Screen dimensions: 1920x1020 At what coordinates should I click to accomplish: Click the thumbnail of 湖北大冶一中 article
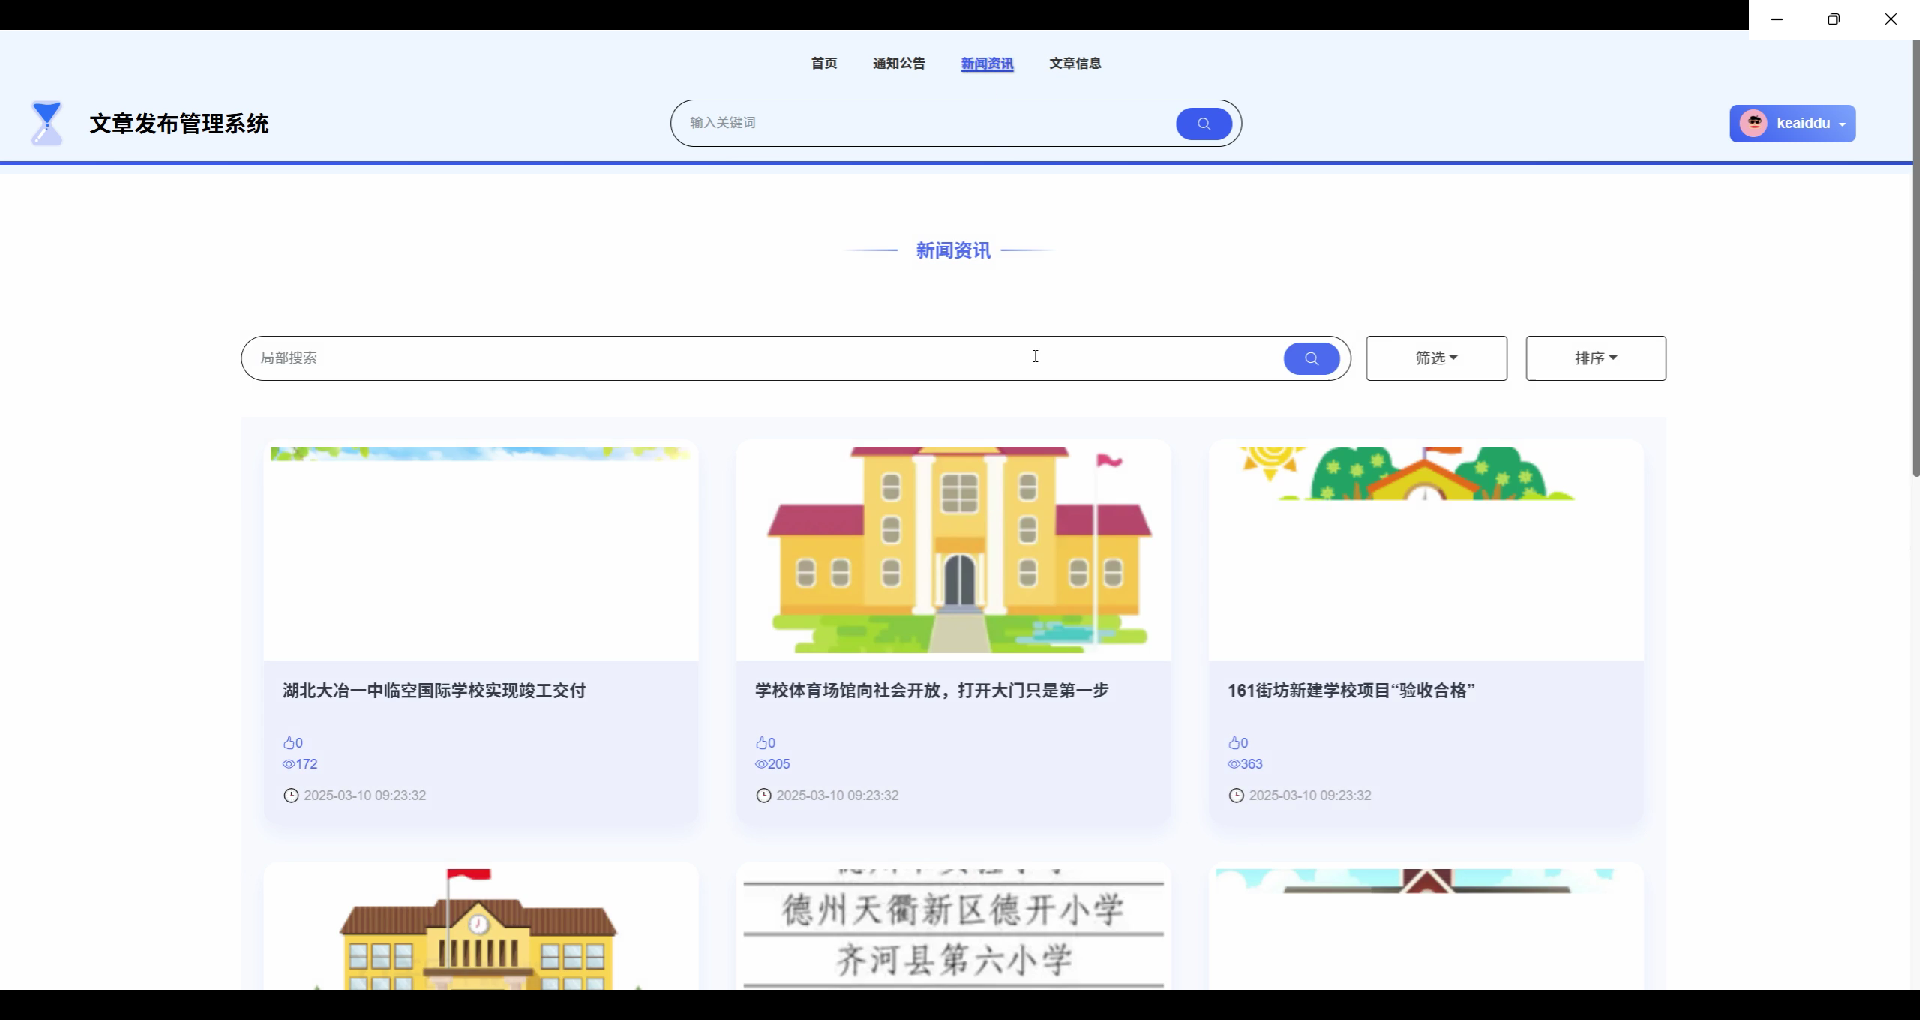click(x=481, y=549)
